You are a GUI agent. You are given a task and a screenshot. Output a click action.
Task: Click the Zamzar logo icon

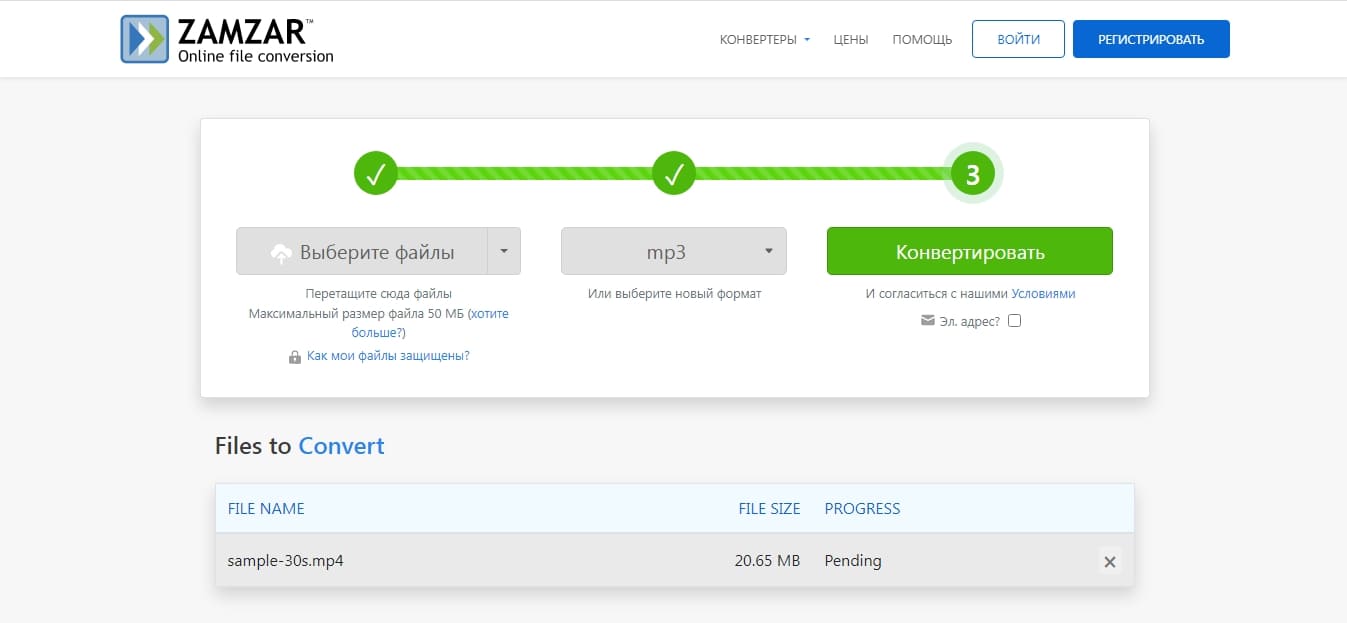145,39
